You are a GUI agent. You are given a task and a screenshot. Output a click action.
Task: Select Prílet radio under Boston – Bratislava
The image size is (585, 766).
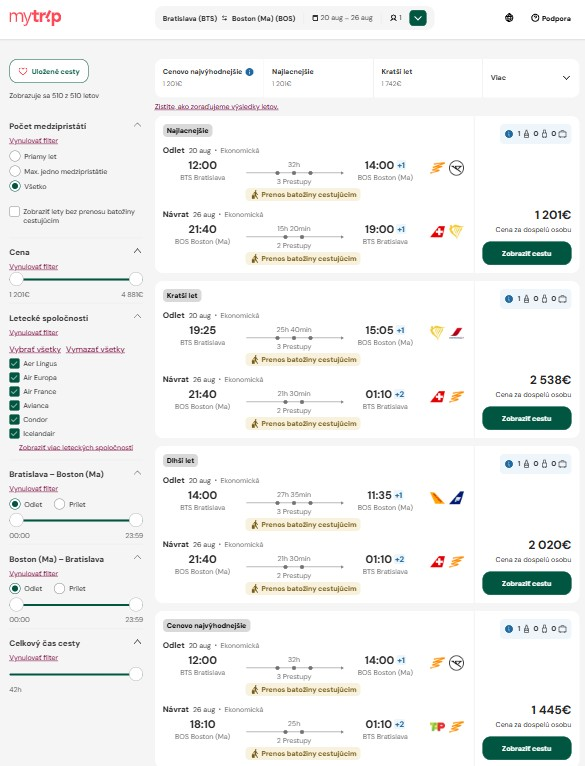pyautogui.click(x=60, y=588)
